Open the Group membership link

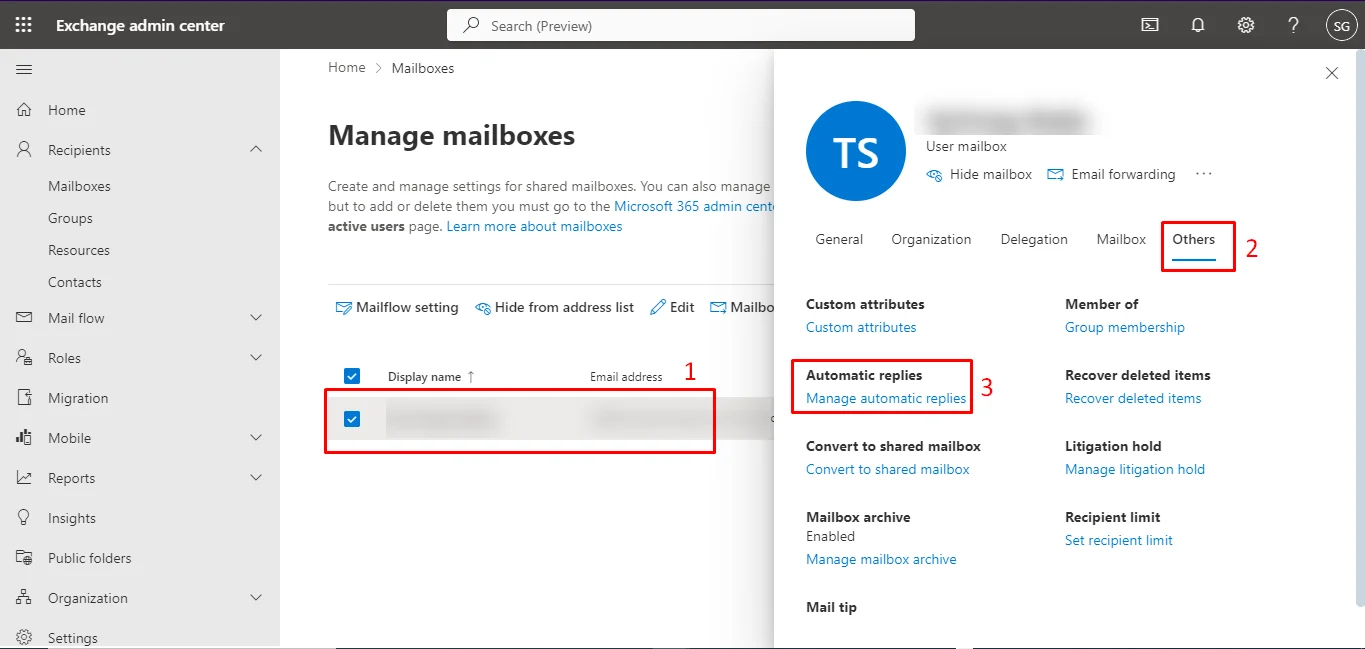[x=1125, y=327]
